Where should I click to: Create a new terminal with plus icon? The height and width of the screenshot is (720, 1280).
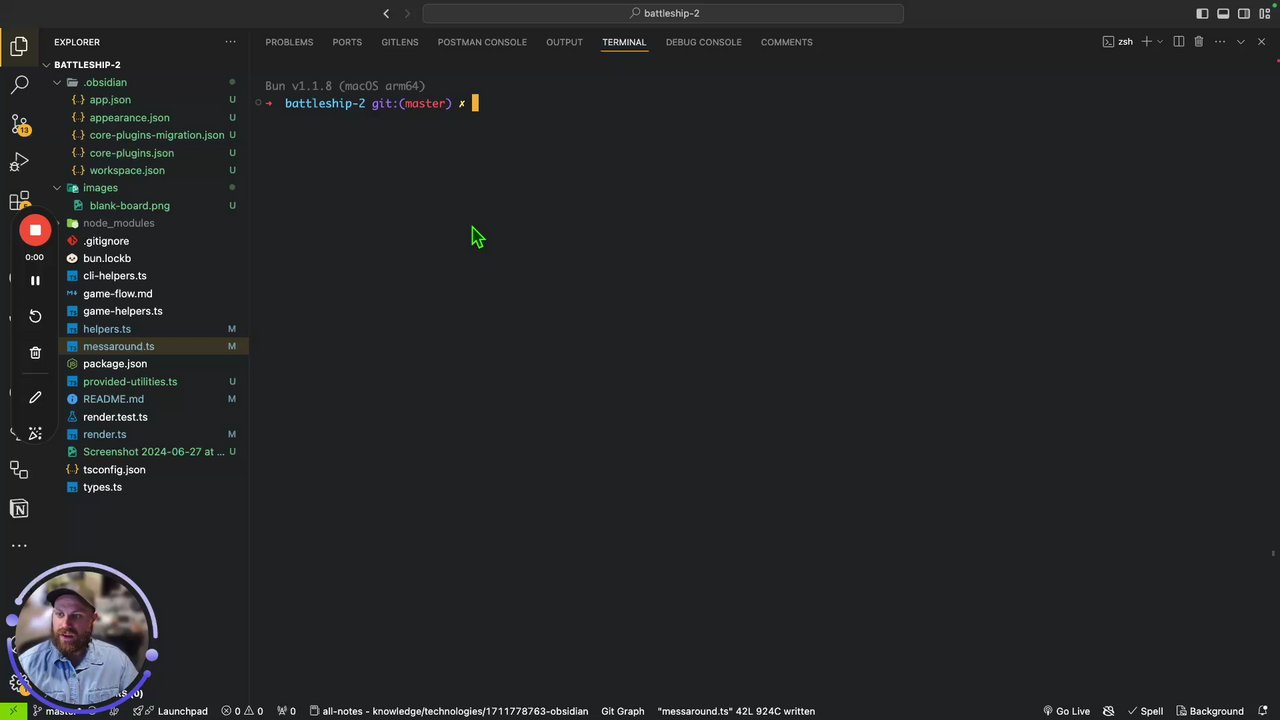coord(1147,42)
